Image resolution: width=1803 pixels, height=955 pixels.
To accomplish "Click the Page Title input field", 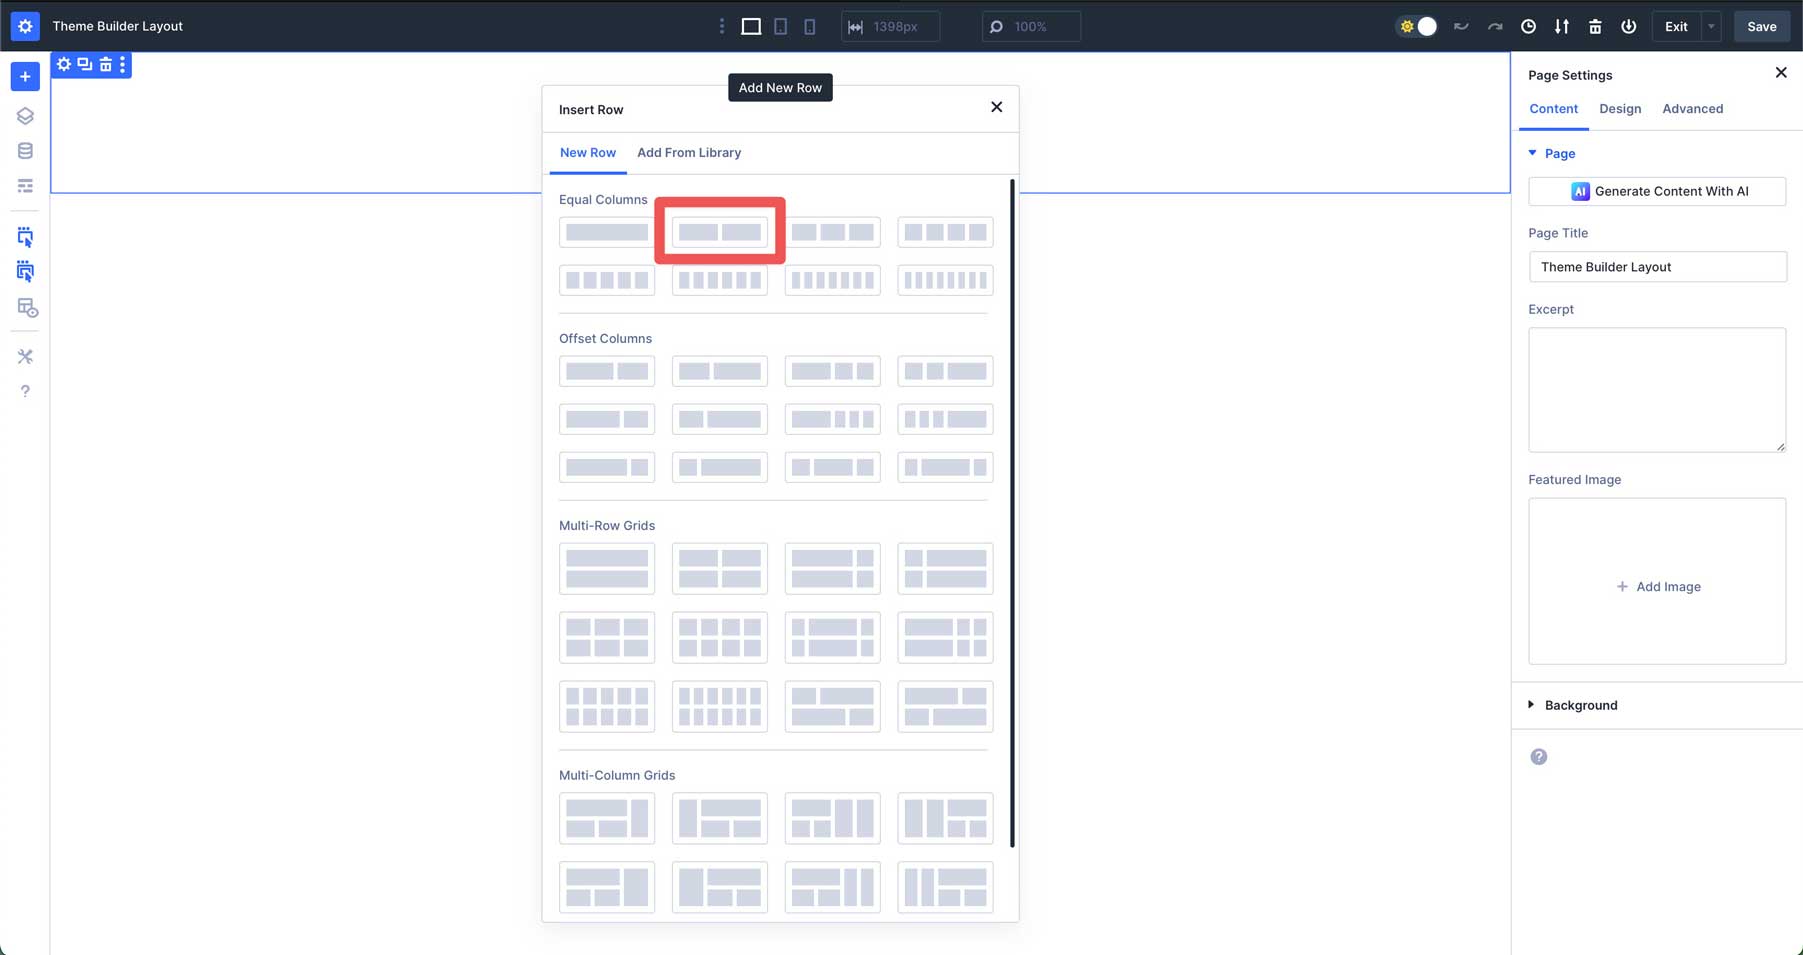I will point(1657,266).
